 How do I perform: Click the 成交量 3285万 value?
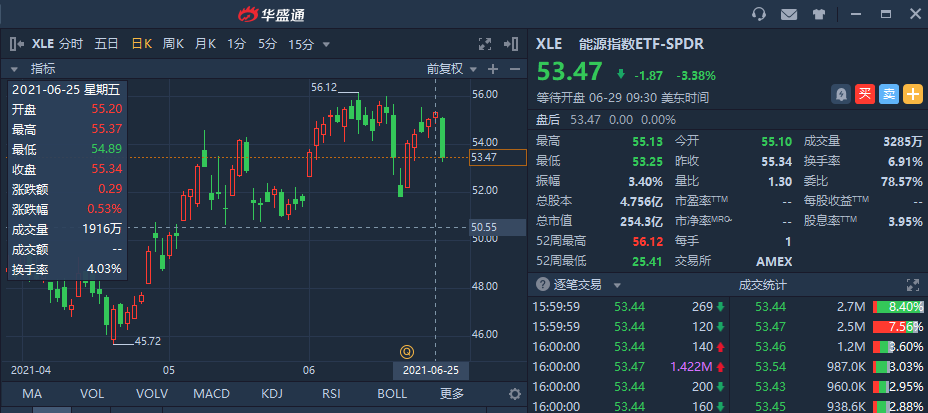pyautogui.click(x=903, y=141)
